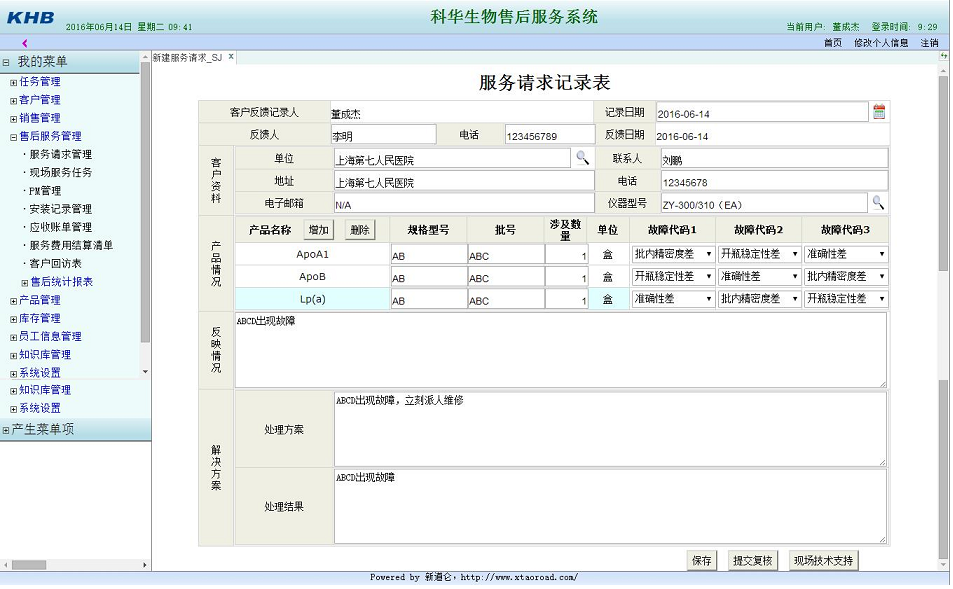Click 增加 to add product row
Viewport: 953px width, 589px height.
[x=318, y=230]
